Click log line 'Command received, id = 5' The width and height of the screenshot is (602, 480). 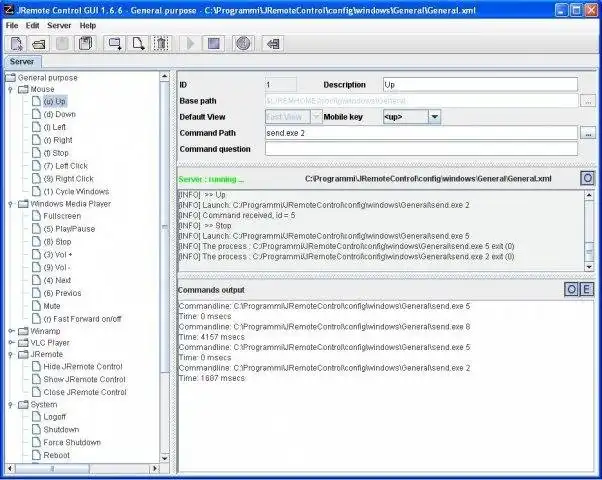coord(236,215)
